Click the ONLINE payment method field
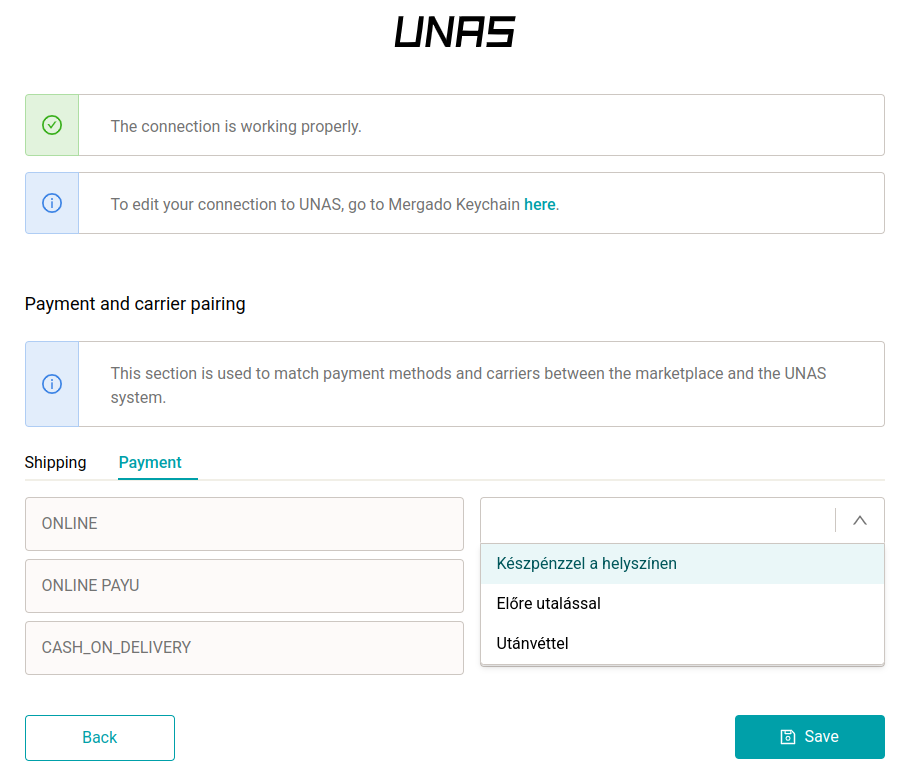The image size is (908, 774). click(244, 524)
